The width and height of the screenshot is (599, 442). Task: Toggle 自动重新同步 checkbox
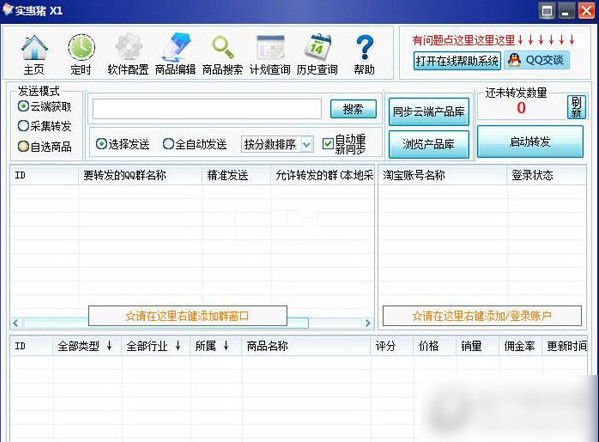coord(328,144)
